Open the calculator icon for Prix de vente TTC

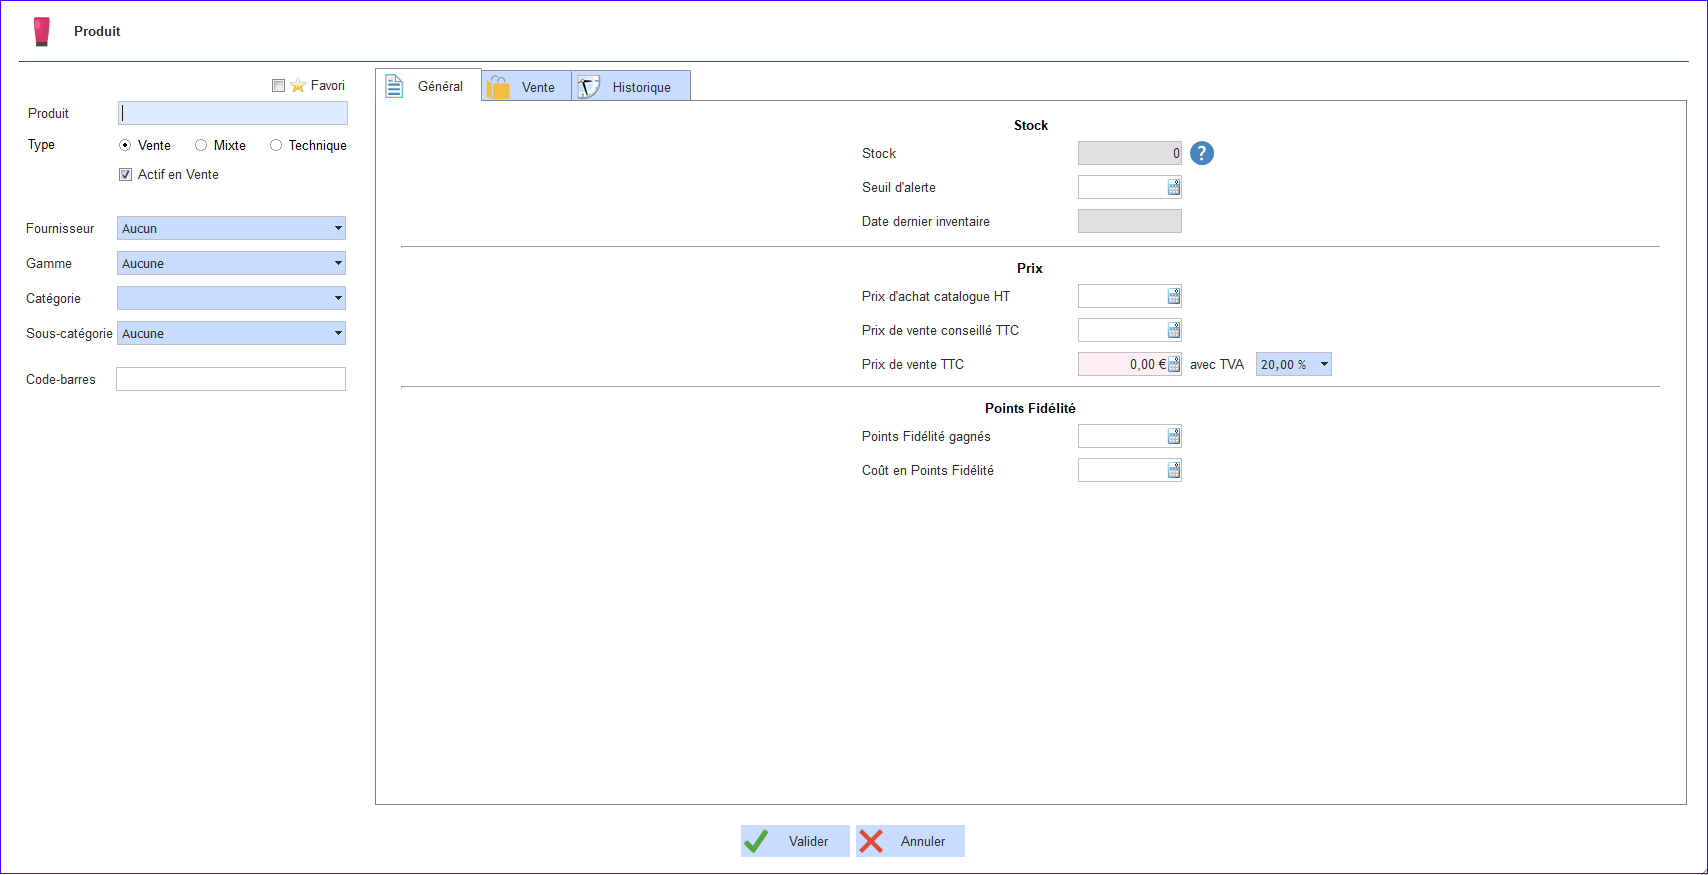pos(1174,364)
